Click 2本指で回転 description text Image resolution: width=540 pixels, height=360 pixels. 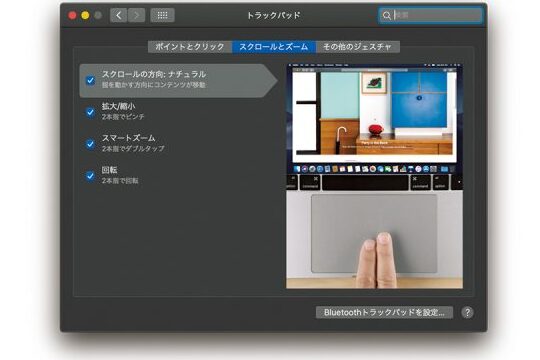120,181
